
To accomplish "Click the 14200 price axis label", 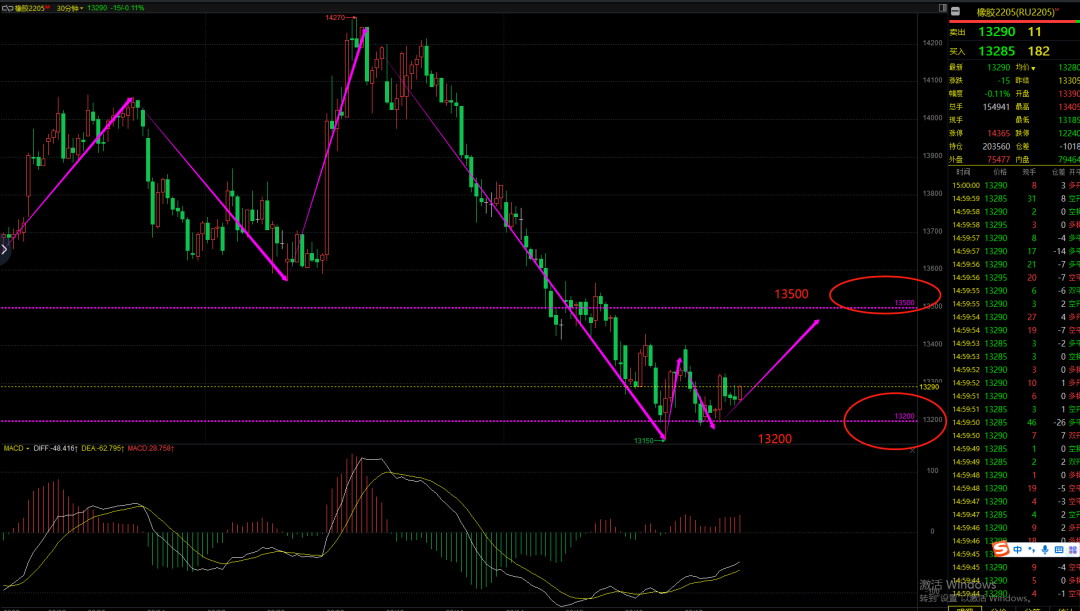I will coord(933,43).
